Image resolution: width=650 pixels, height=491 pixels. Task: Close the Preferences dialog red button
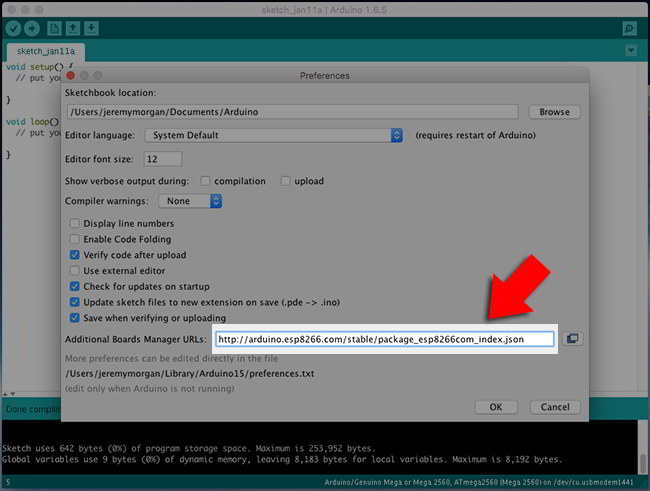coord(71,75)
